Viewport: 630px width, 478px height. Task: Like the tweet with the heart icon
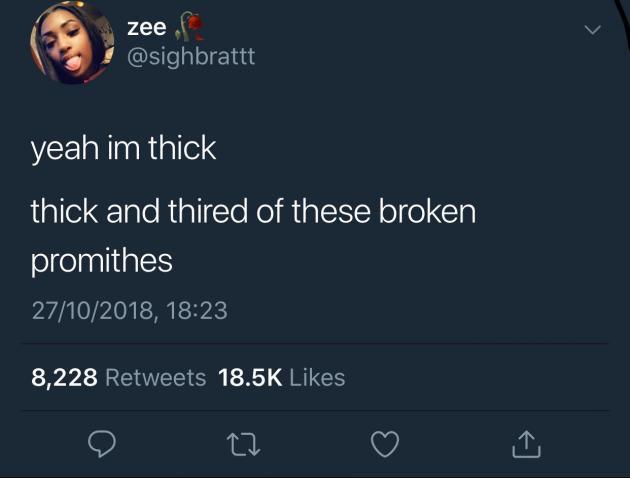click(x=385, y=444)
